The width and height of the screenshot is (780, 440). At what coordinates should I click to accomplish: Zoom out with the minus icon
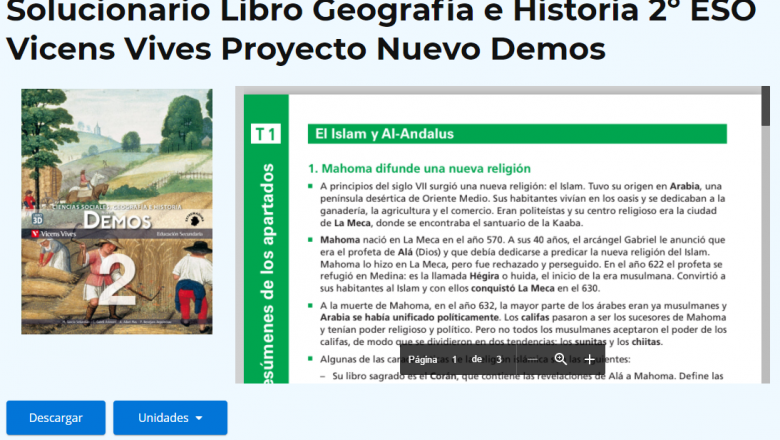[533, 359]
